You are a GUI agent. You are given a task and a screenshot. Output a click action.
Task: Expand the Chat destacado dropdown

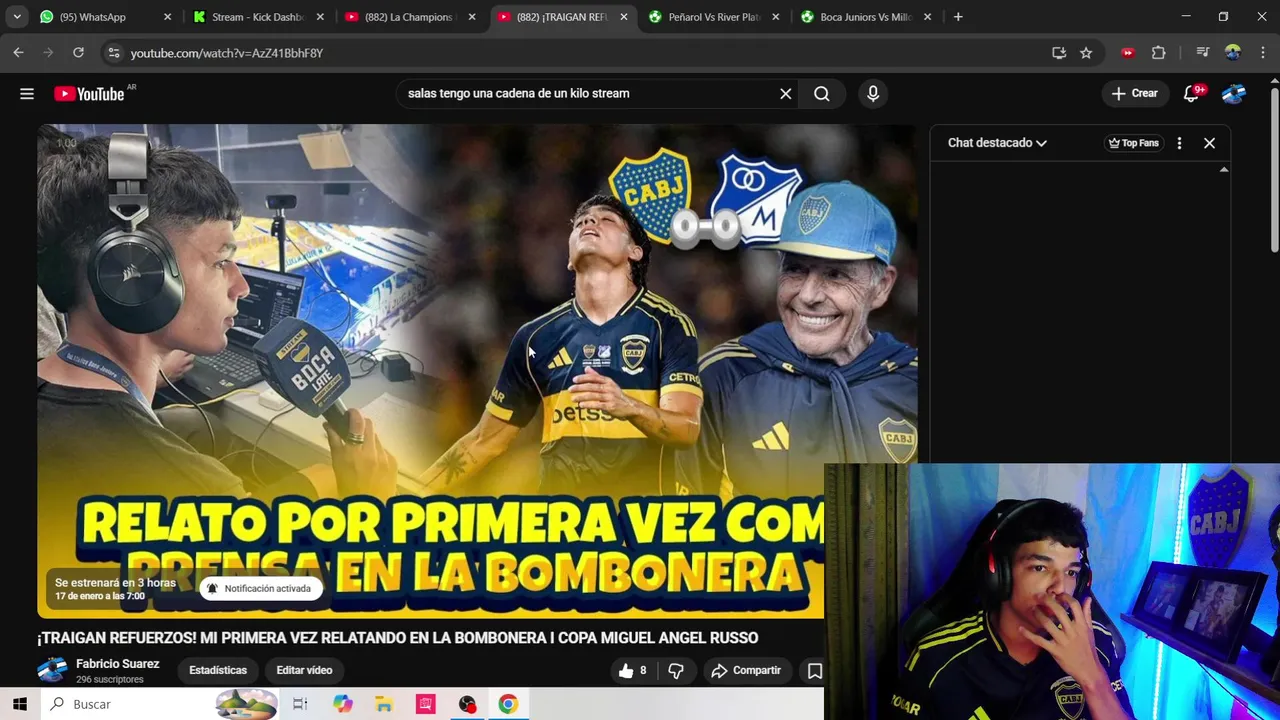997,143
